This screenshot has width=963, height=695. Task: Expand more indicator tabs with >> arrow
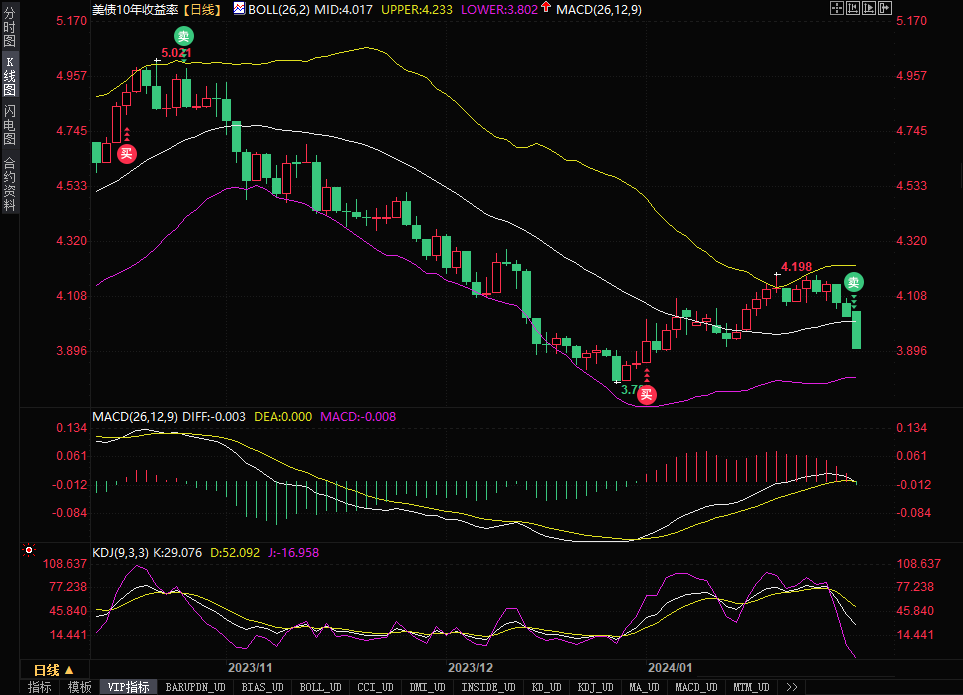click(792, 687)
